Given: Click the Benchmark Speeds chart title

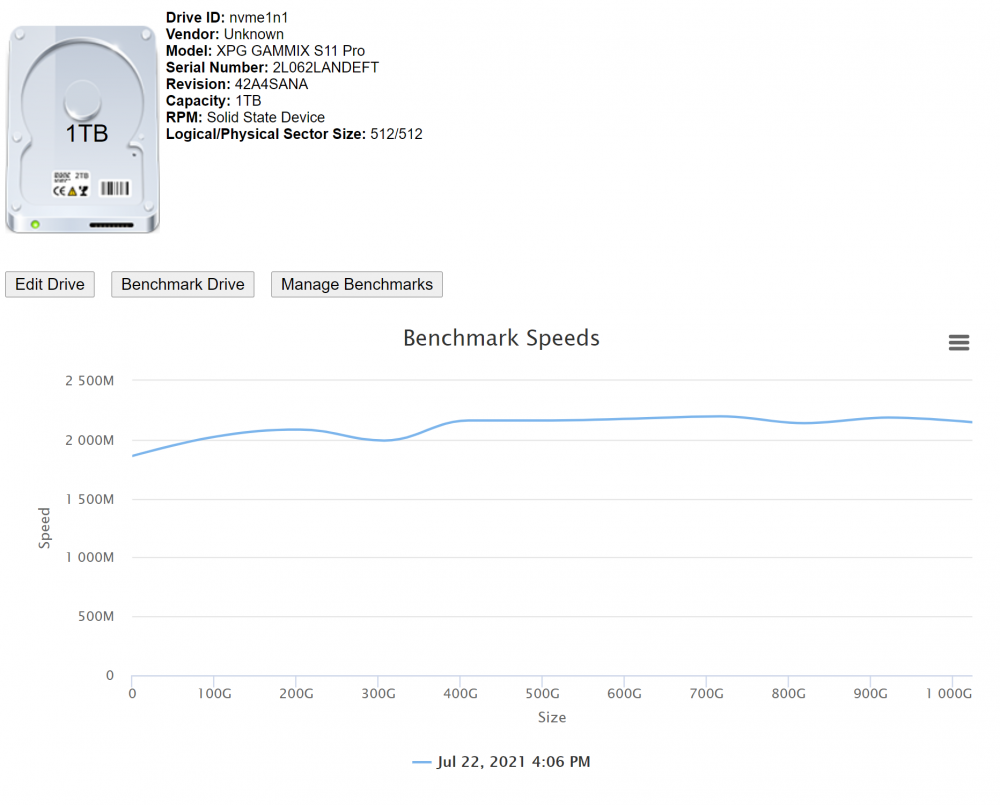Looking at the screenshot, I should (501, 338).
